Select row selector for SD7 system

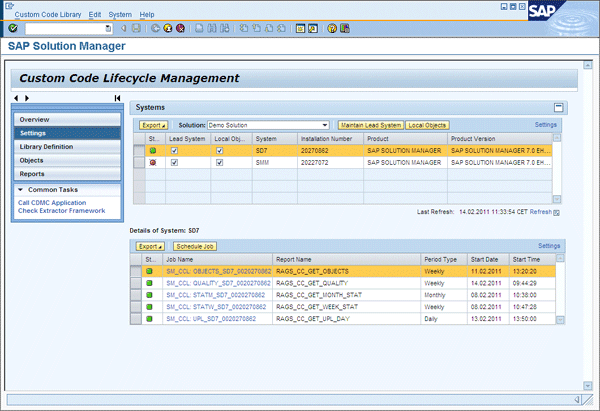[139, 151]
